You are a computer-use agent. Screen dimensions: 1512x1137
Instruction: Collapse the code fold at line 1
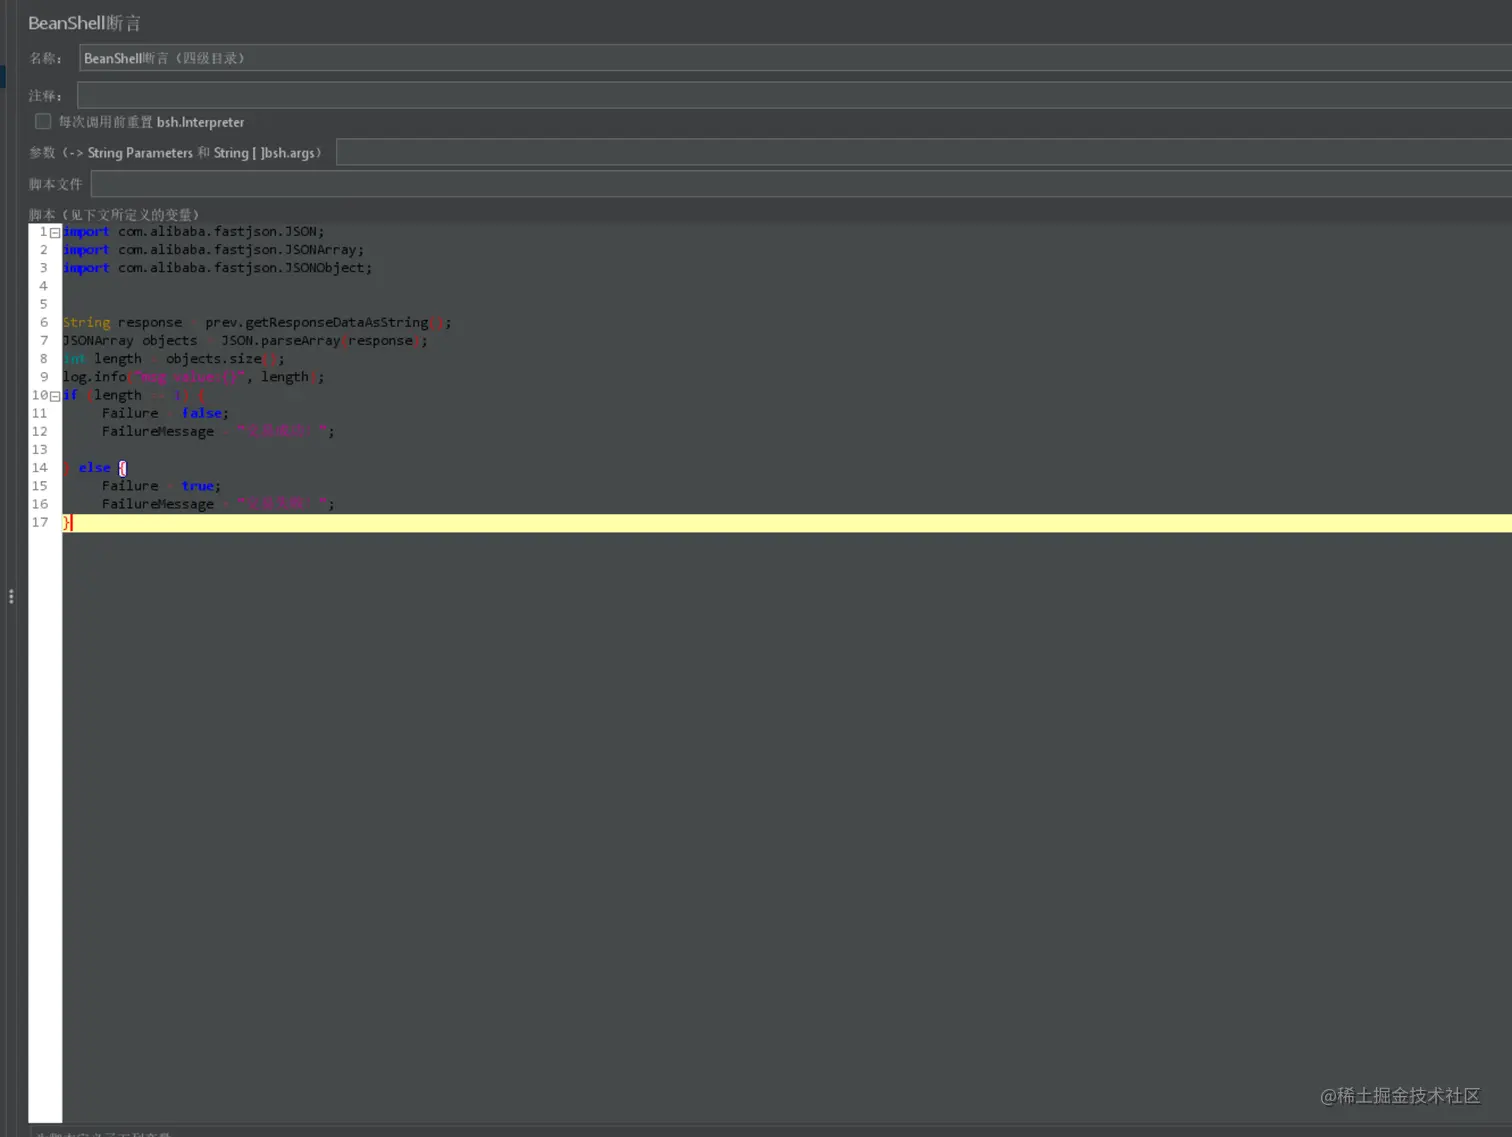55,232
